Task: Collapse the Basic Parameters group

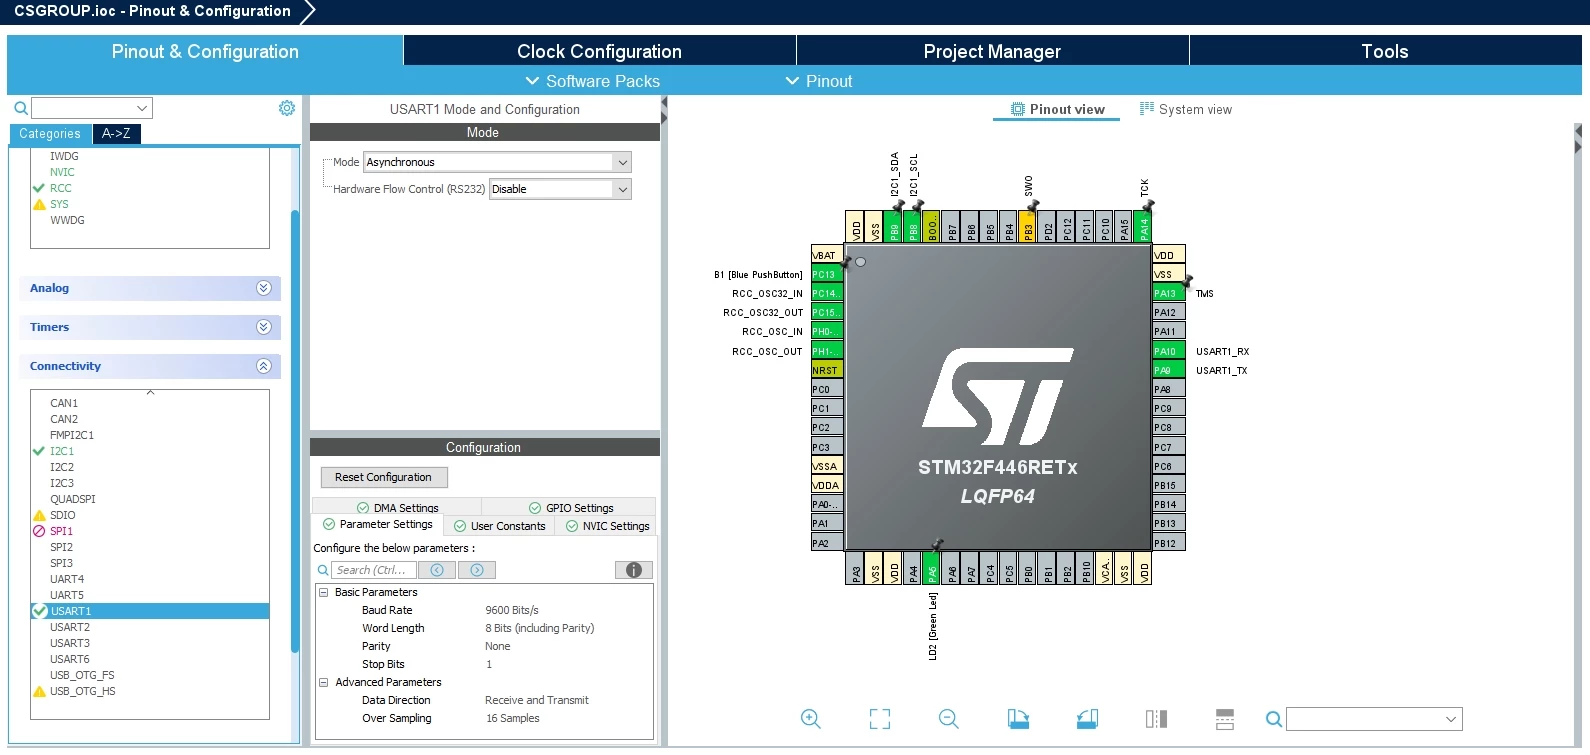Action: pyautogui.click(x=324, y=592)
